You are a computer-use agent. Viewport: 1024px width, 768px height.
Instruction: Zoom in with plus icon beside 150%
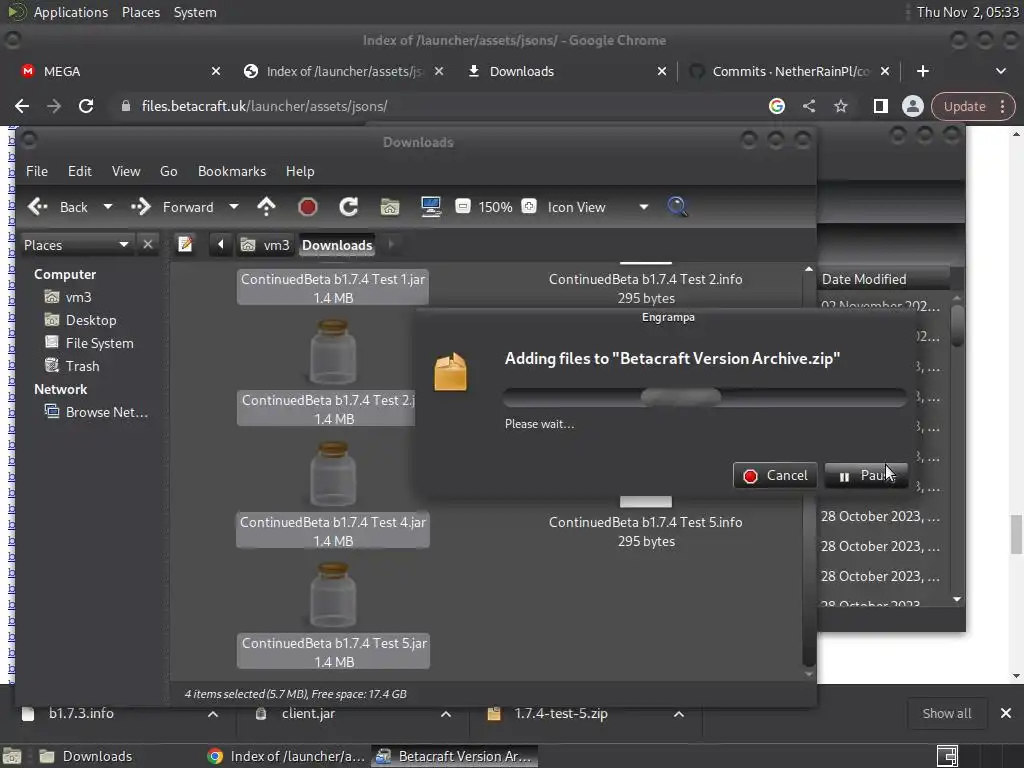529,206
